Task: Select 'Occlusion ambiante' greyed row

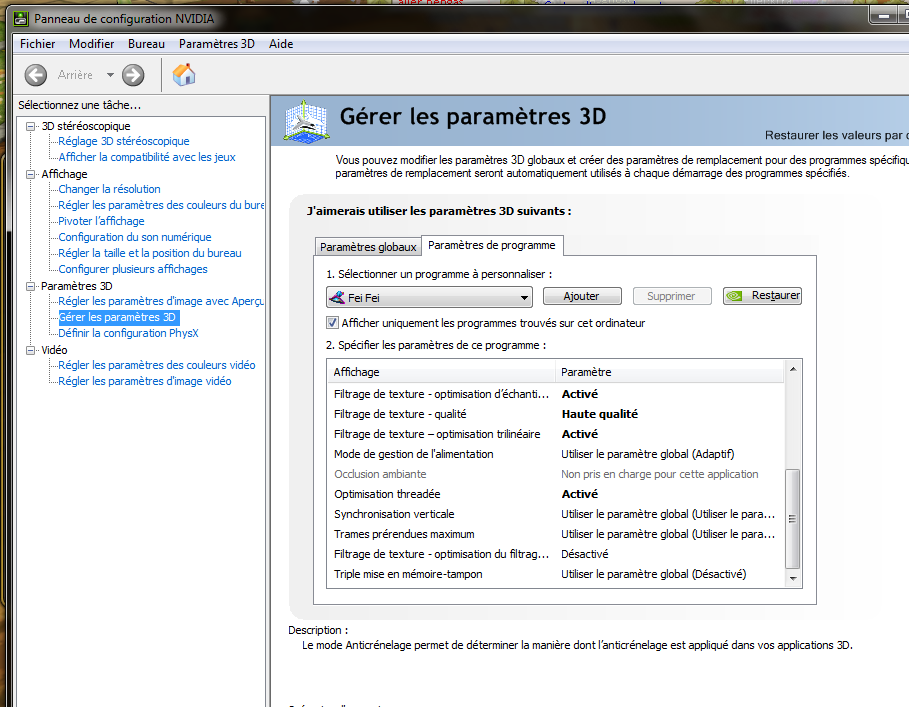Action: click(555, 474)
